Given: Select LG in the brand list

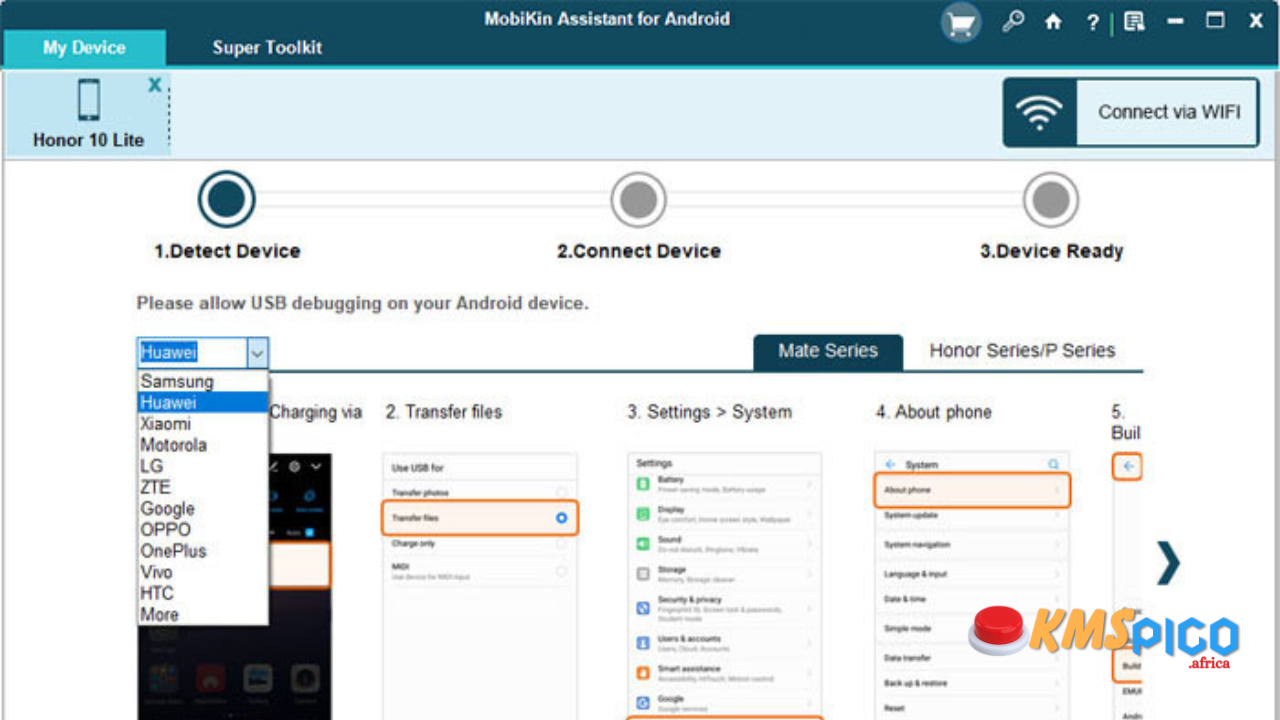Looking at the screenshot, I should coord(202,466).
